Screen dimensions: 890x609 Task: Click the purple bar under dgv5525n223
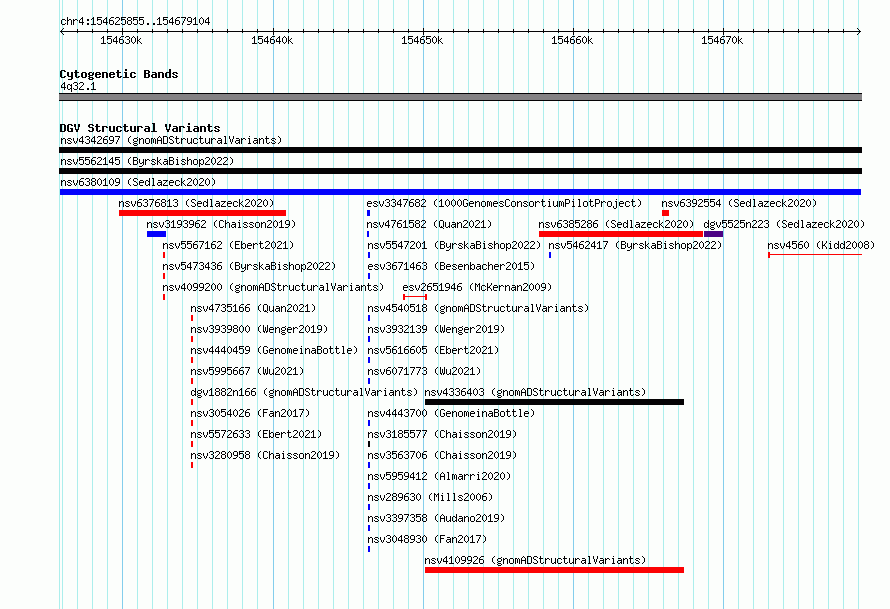click(713, 234)
